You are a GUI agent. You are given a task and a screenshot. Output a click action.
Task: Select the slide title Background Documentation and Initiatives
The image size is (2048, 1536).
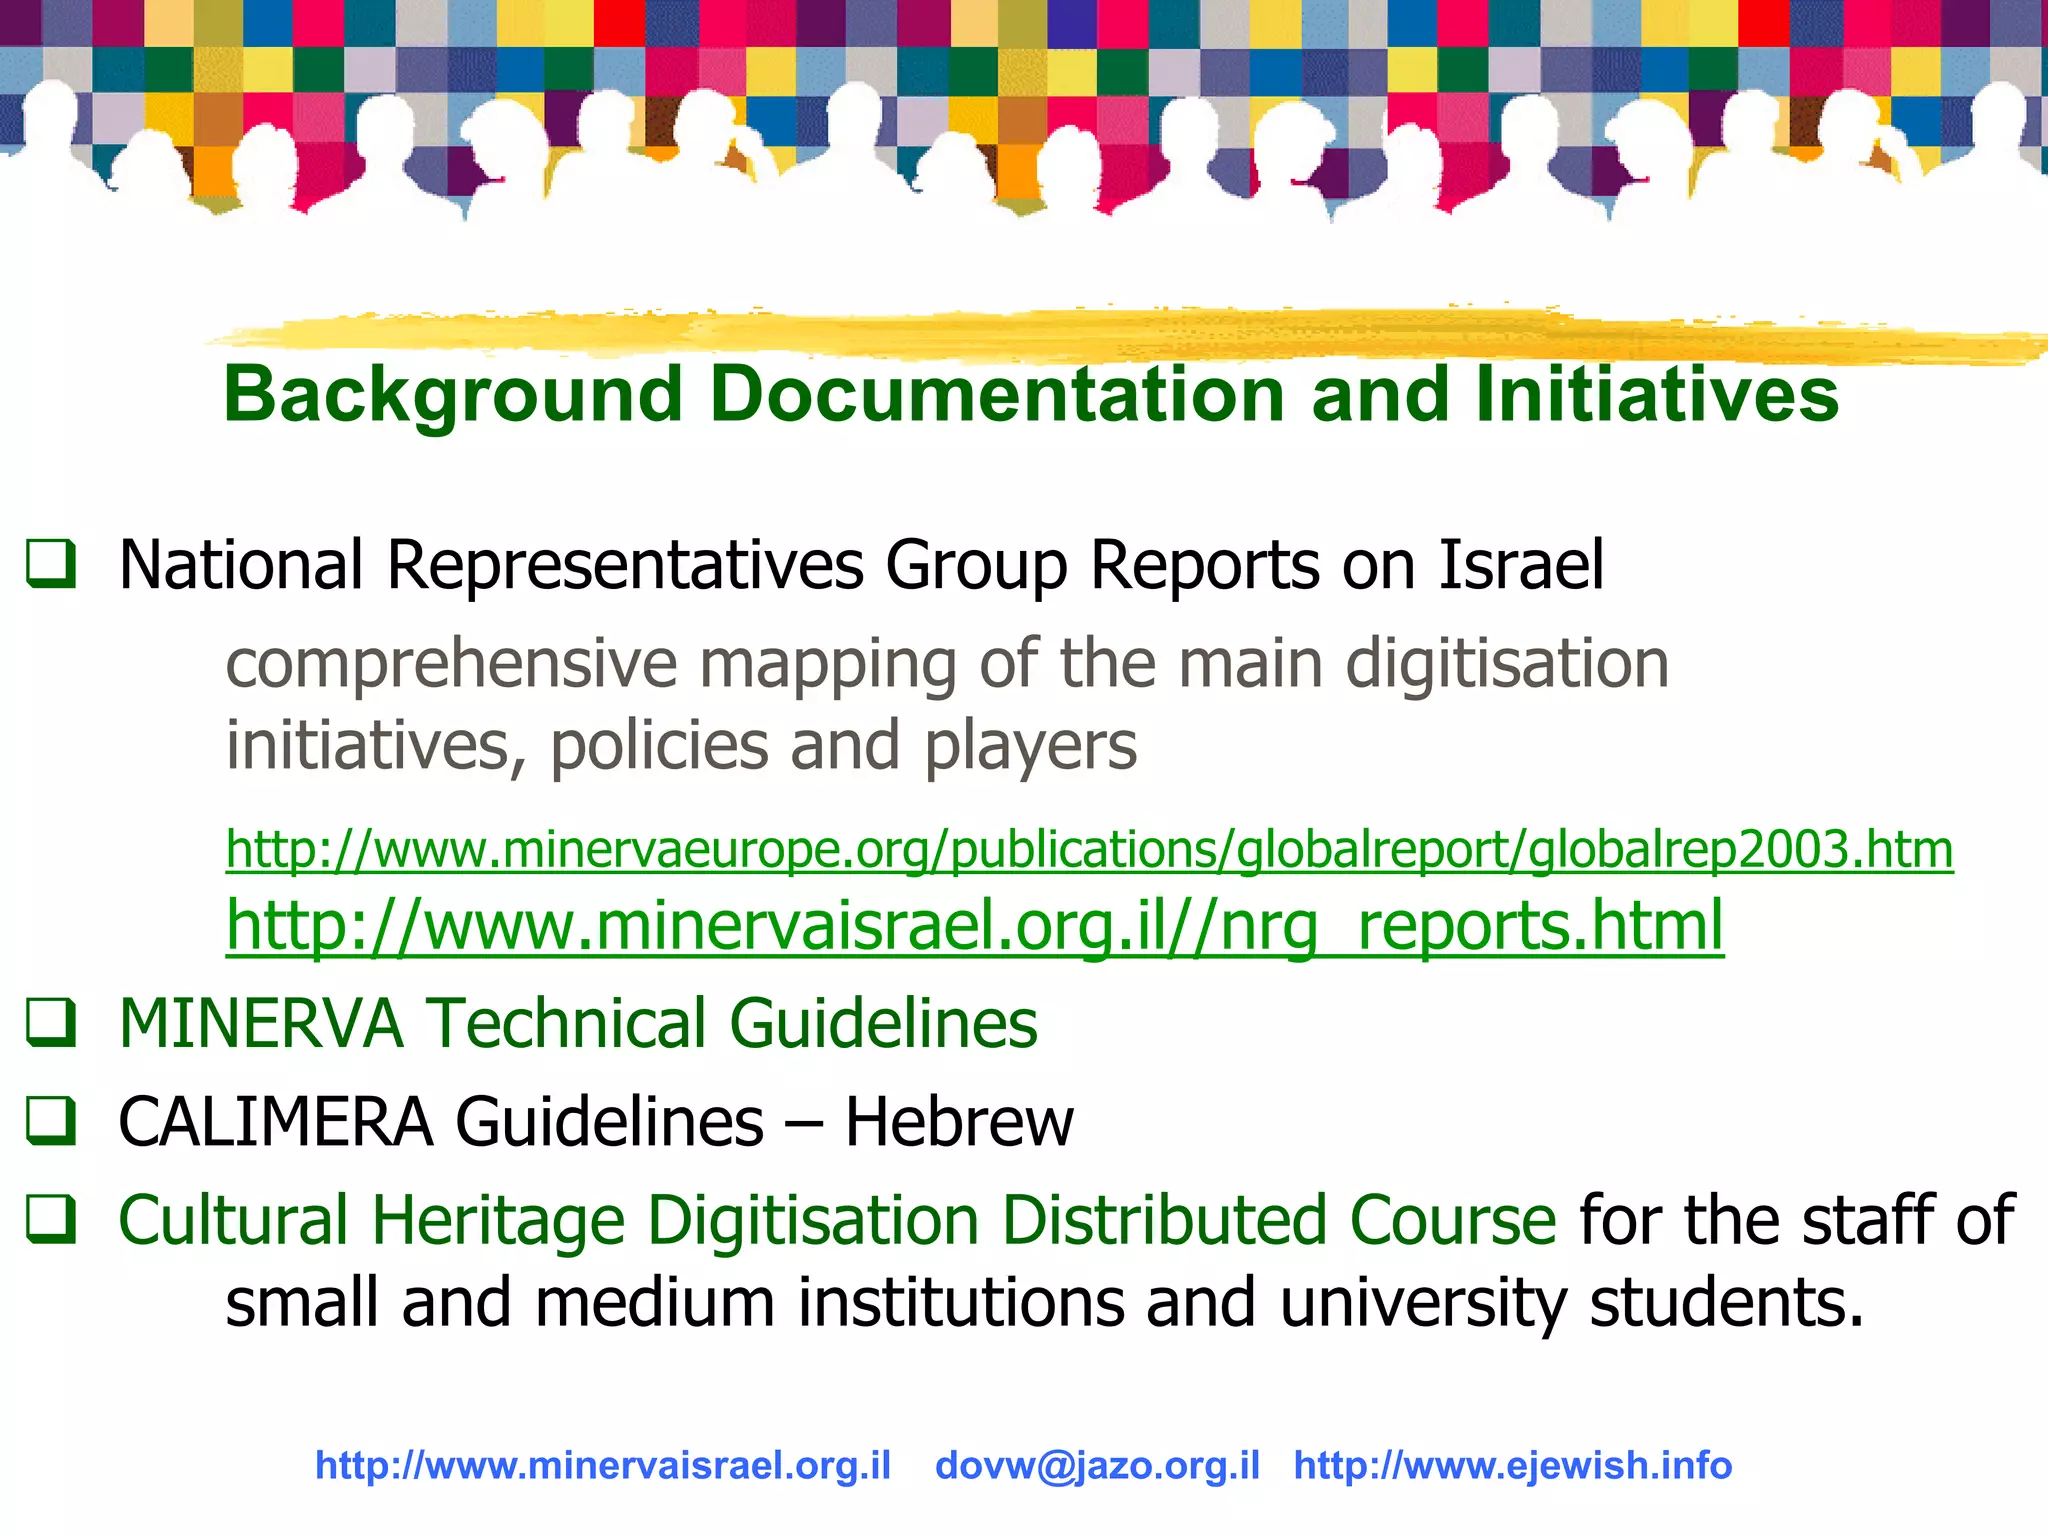point(1031,396)
